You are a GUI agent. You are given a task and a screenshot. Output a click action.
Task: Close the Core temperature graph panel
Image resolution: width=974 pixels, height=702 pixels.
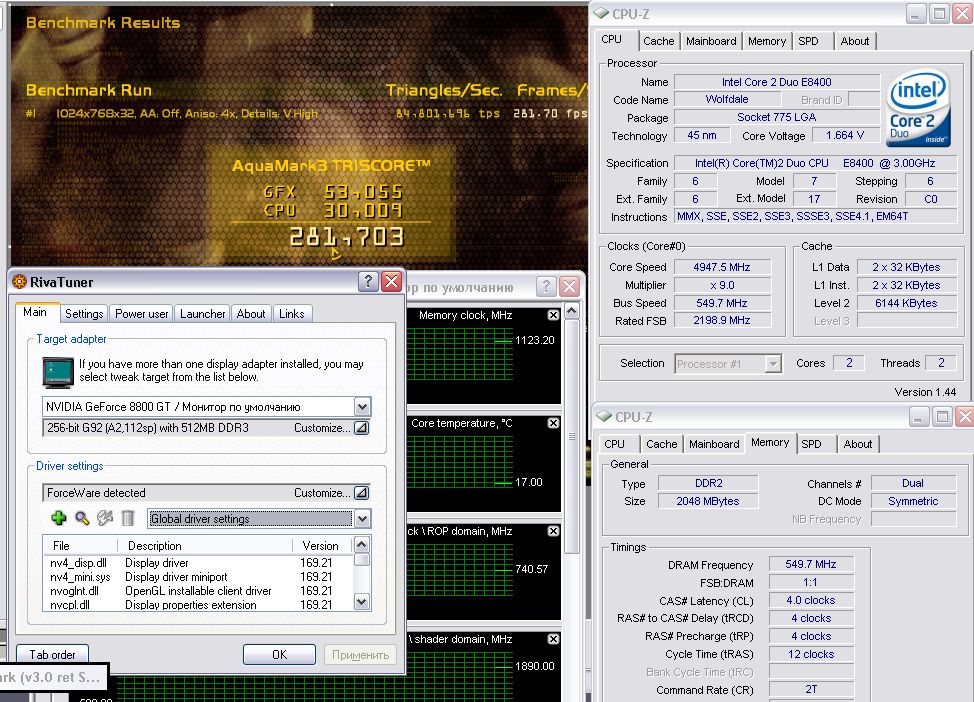(553, 423)
